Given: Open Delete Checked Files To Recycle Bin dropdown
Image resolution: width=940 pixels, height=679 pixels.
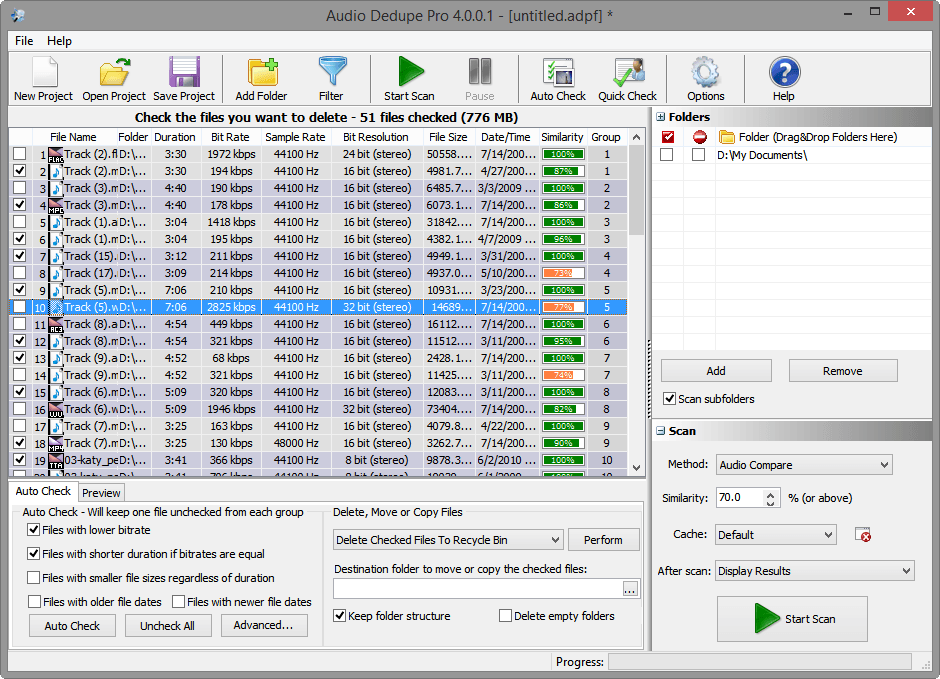Looking at the screenshot, I should pos(448,540).
